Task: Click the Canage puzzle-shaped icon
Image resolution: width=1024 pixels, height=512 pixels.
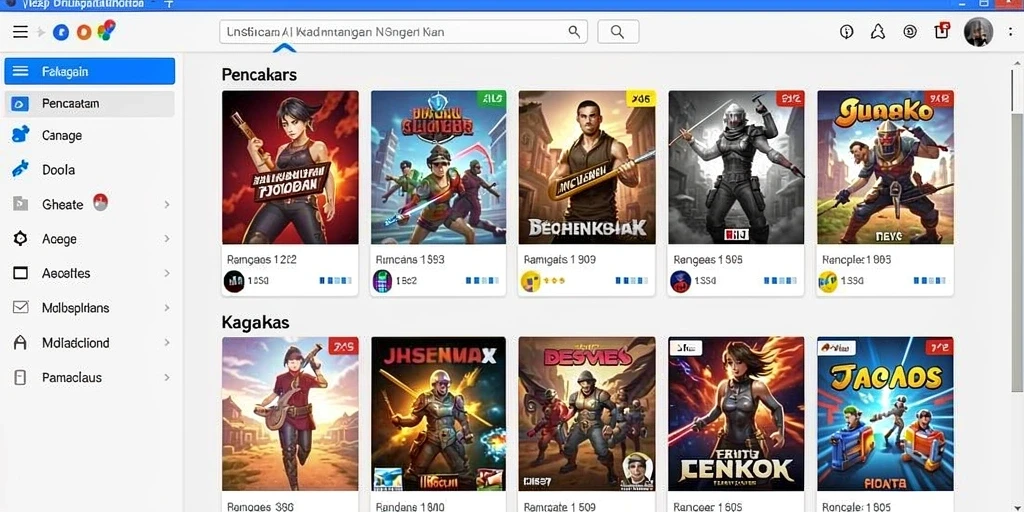Action: [21, 134]
